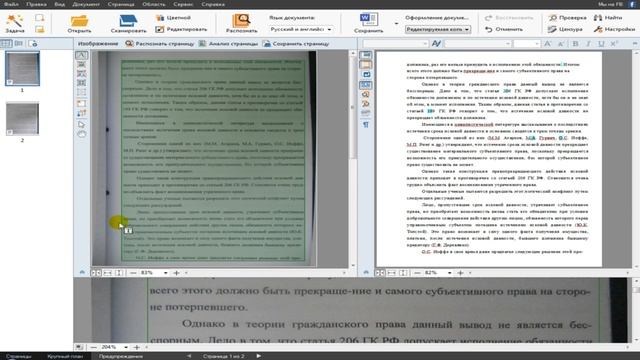
Task: Toggle superscript formatting
Action: 613,44
